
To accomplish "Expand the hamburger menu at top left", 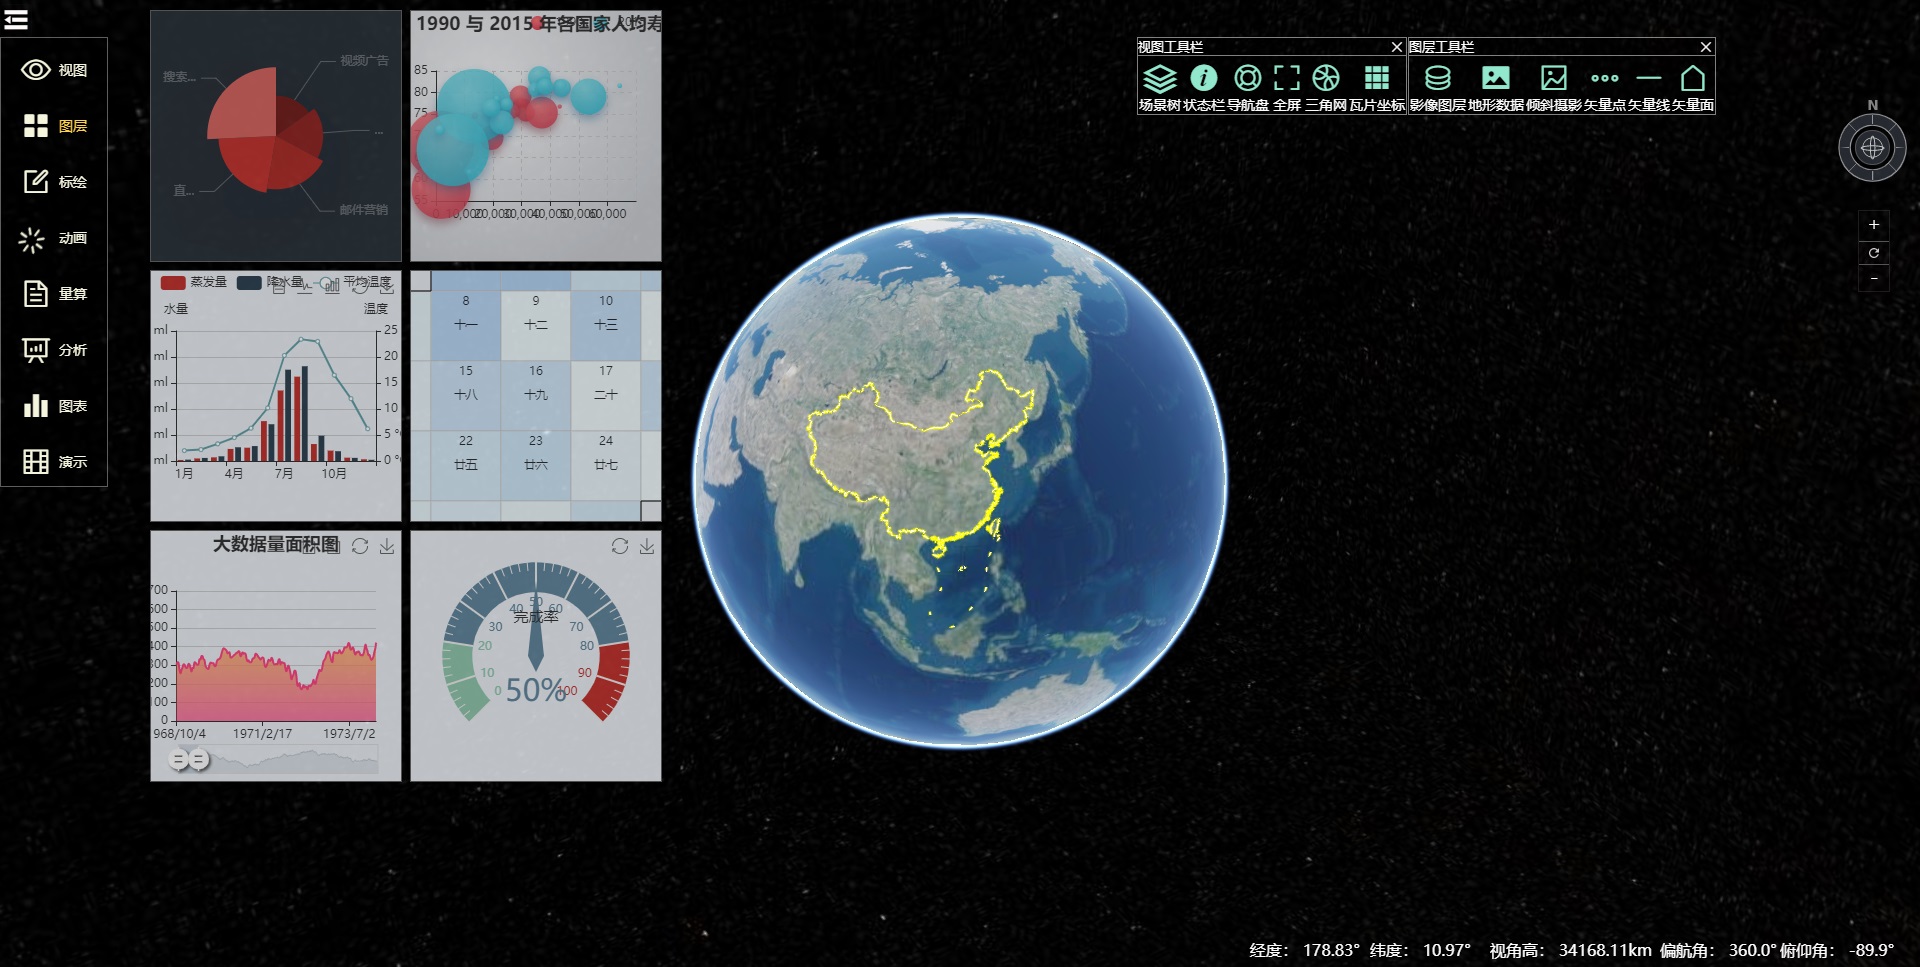I will (16, 19).
